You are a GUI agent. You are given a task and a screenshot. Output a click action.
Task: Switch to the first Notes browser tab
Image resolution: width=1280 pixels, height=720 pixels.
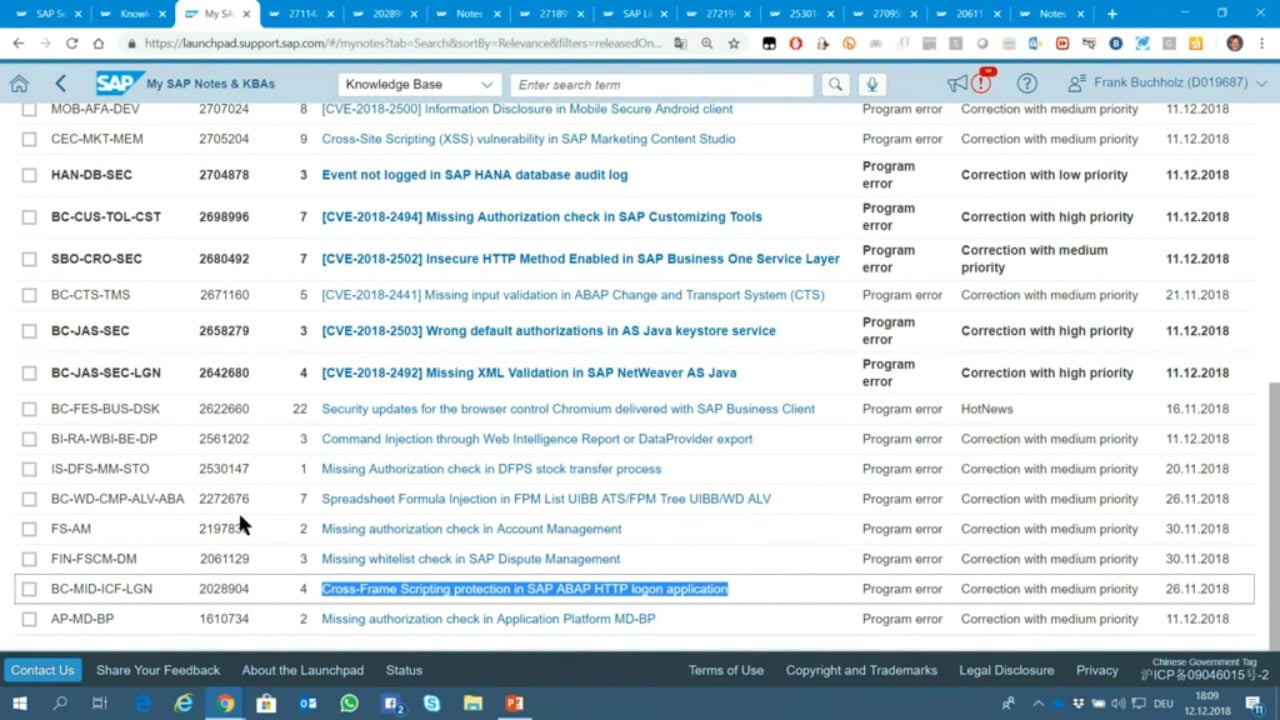click(469, 14)
